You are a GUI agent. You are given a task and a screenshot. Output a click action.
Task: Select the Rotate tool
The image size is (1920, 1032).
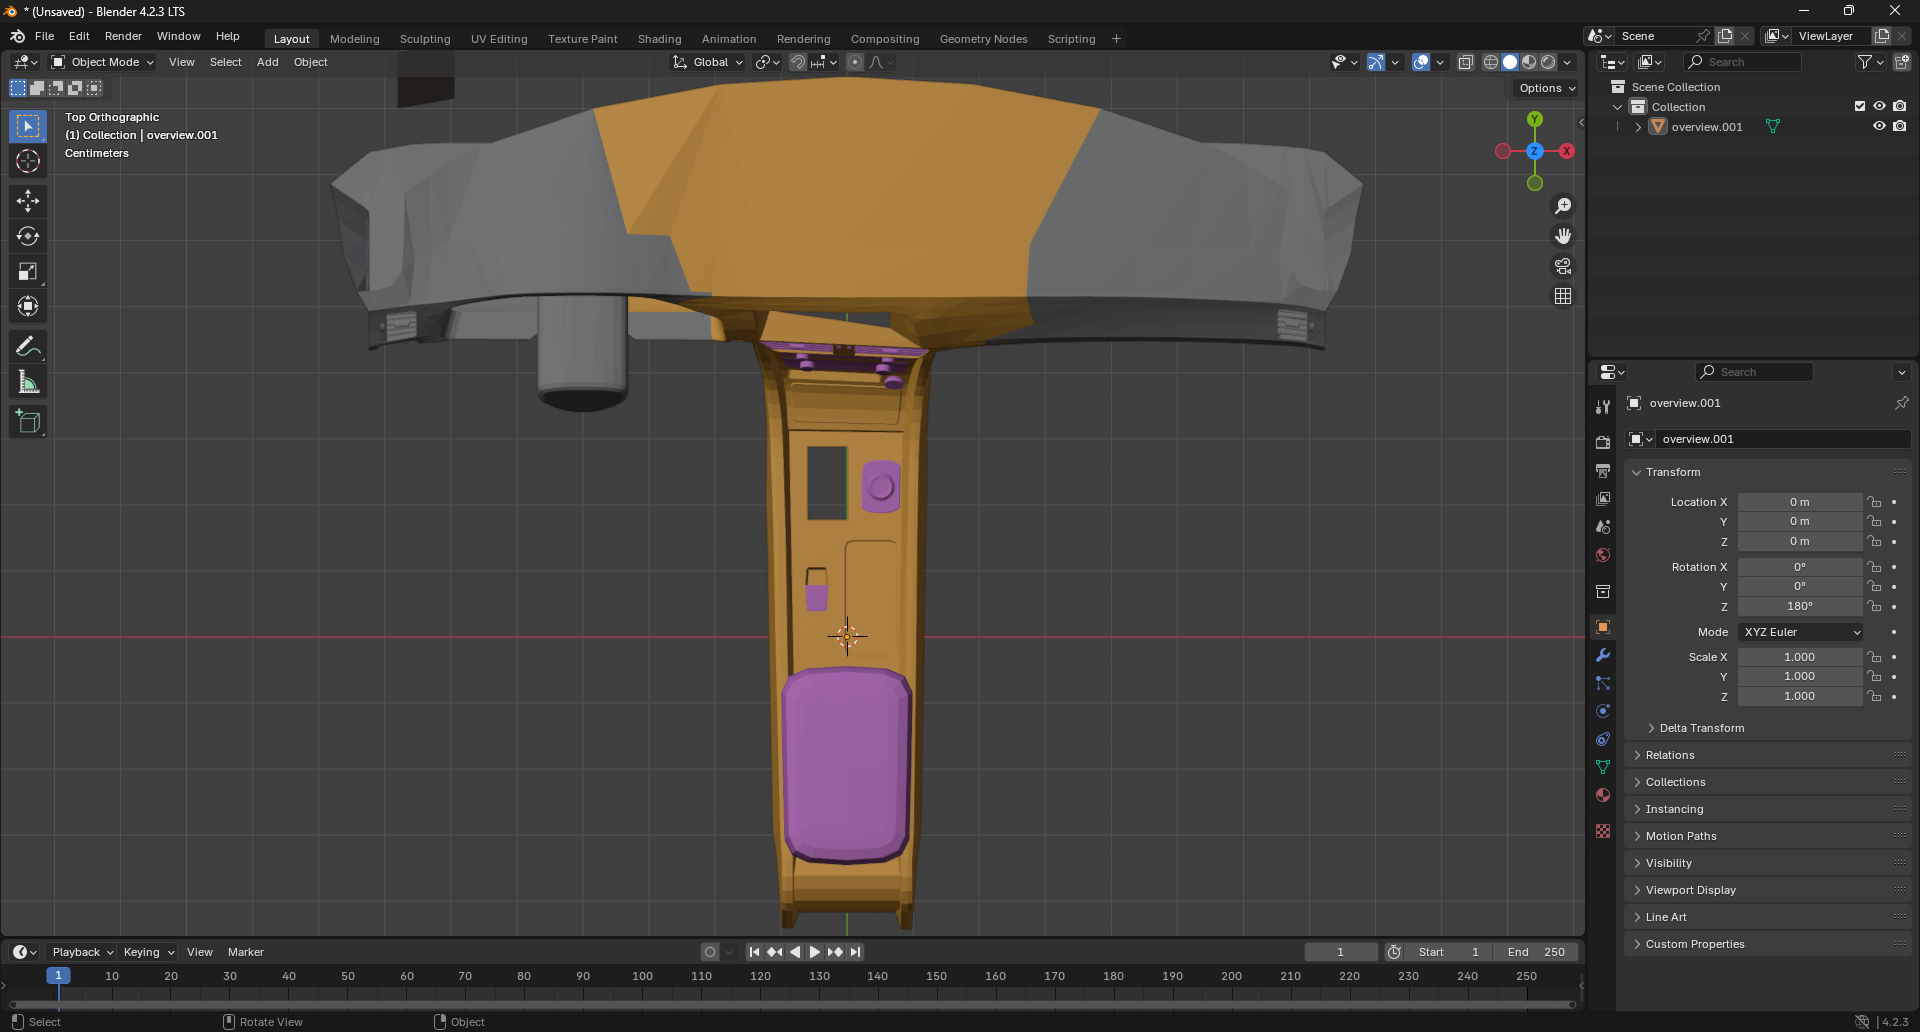coord(28,236)
